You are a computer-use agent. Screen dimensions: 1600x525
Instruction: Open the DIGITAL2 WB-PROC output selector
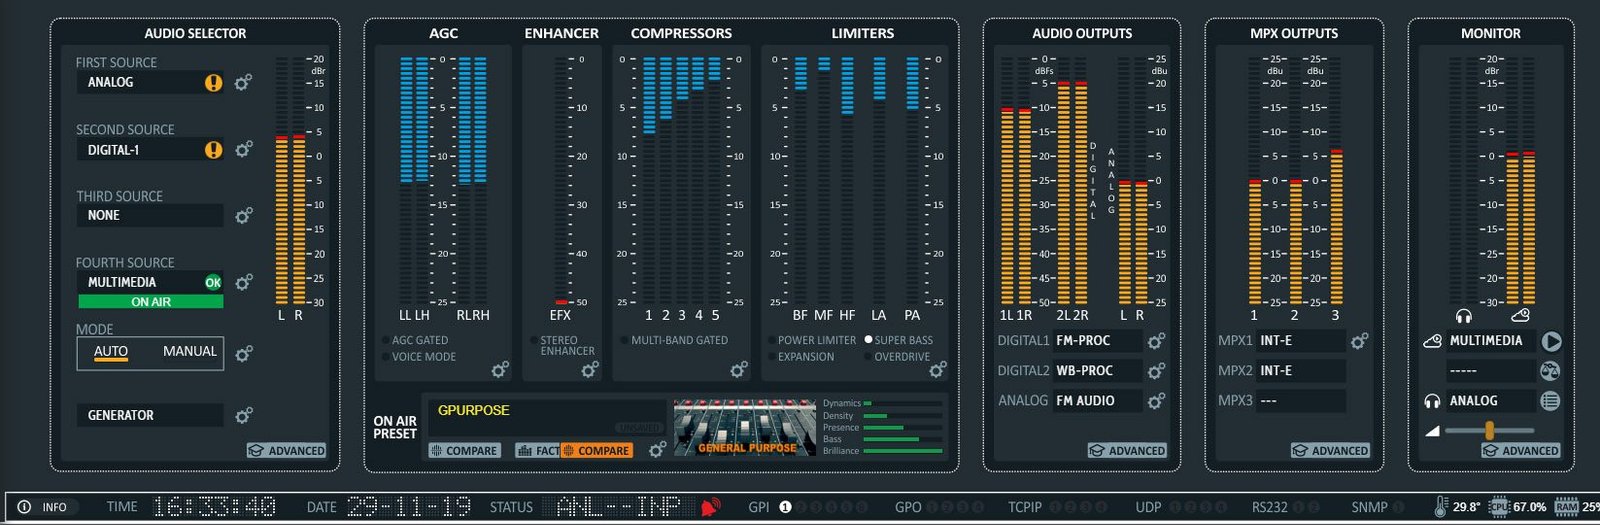(1097, 371)
